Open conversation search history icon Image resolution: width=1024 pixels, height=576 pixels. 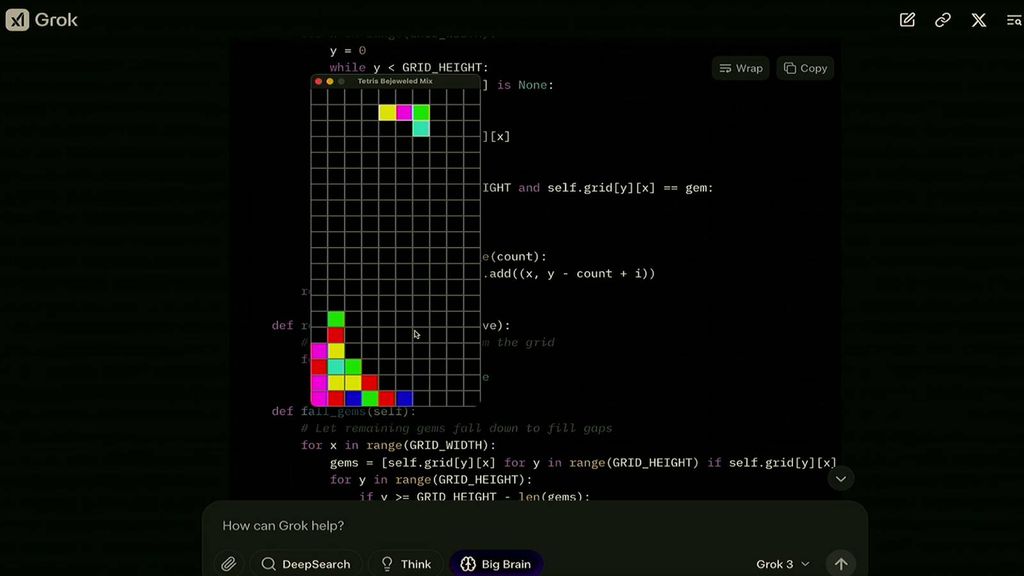pos(1012,19)
